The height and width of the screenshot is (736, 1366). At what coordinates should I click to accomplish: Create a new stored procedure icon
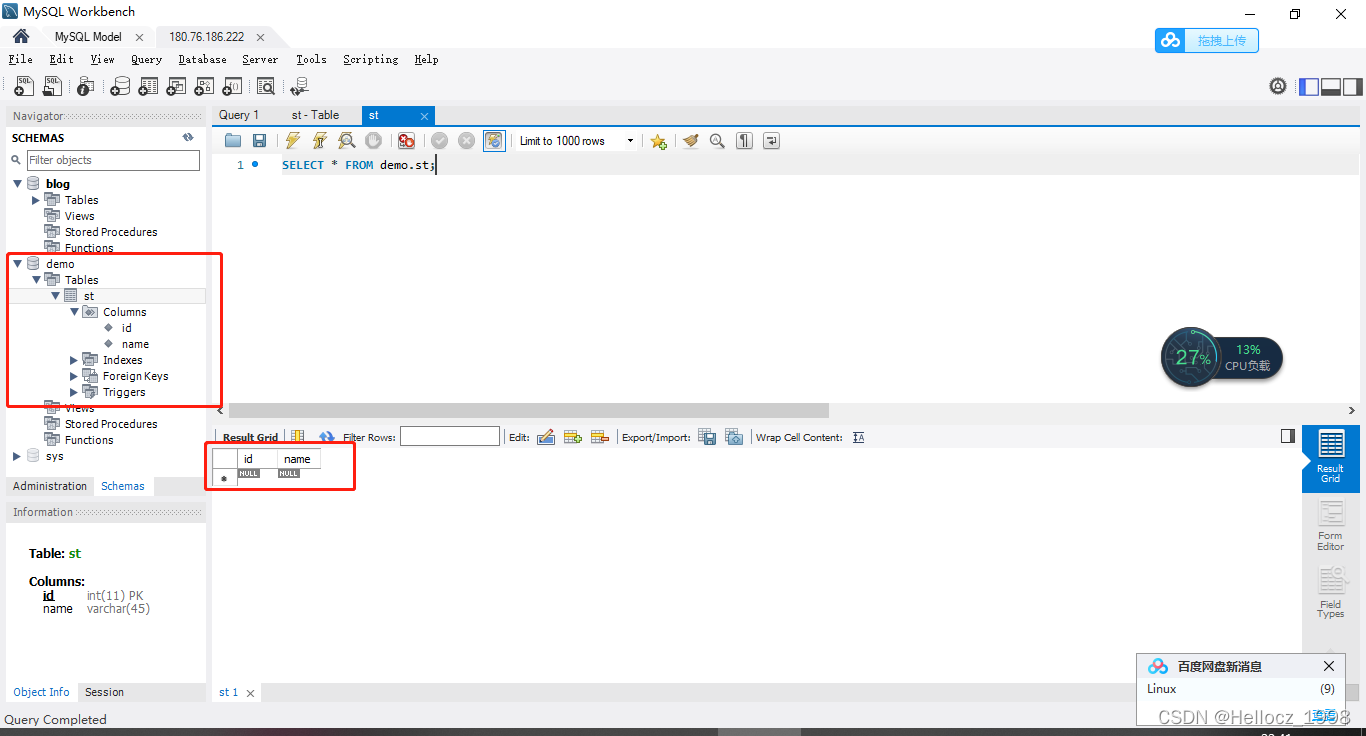(204, 87)
